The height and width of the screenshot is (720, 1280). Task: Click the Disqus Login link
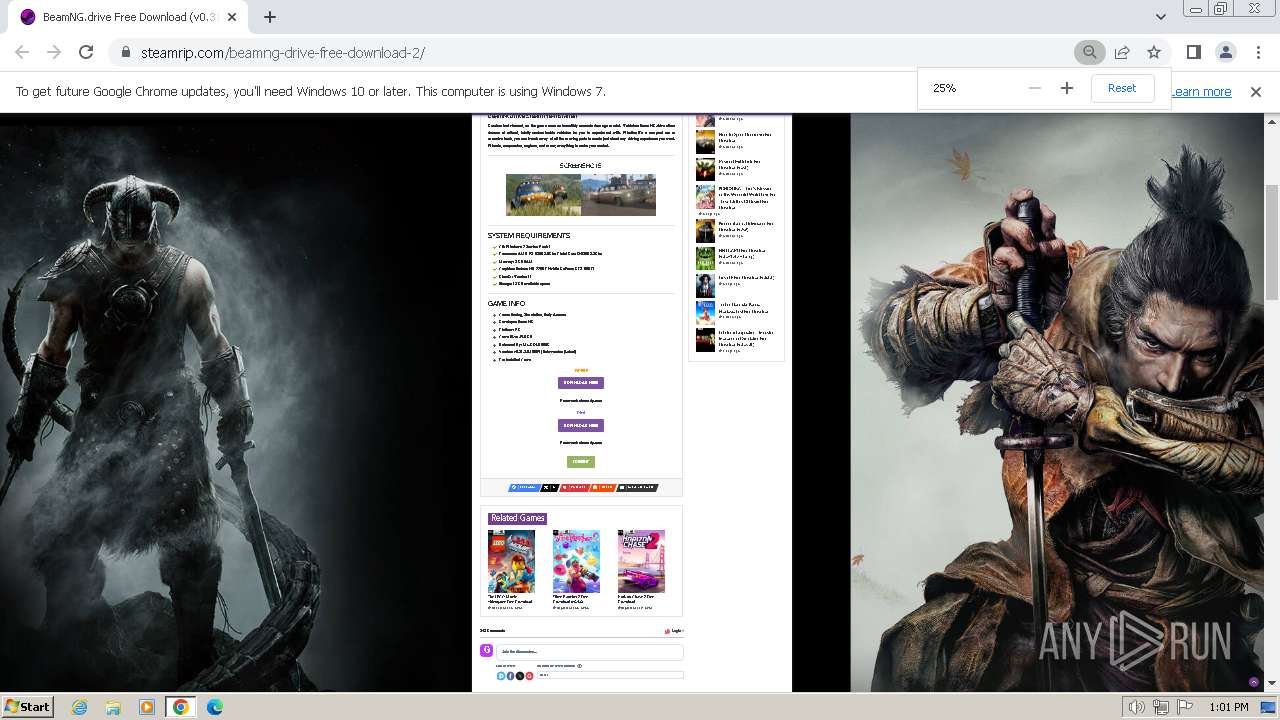[x=676, y=631]
